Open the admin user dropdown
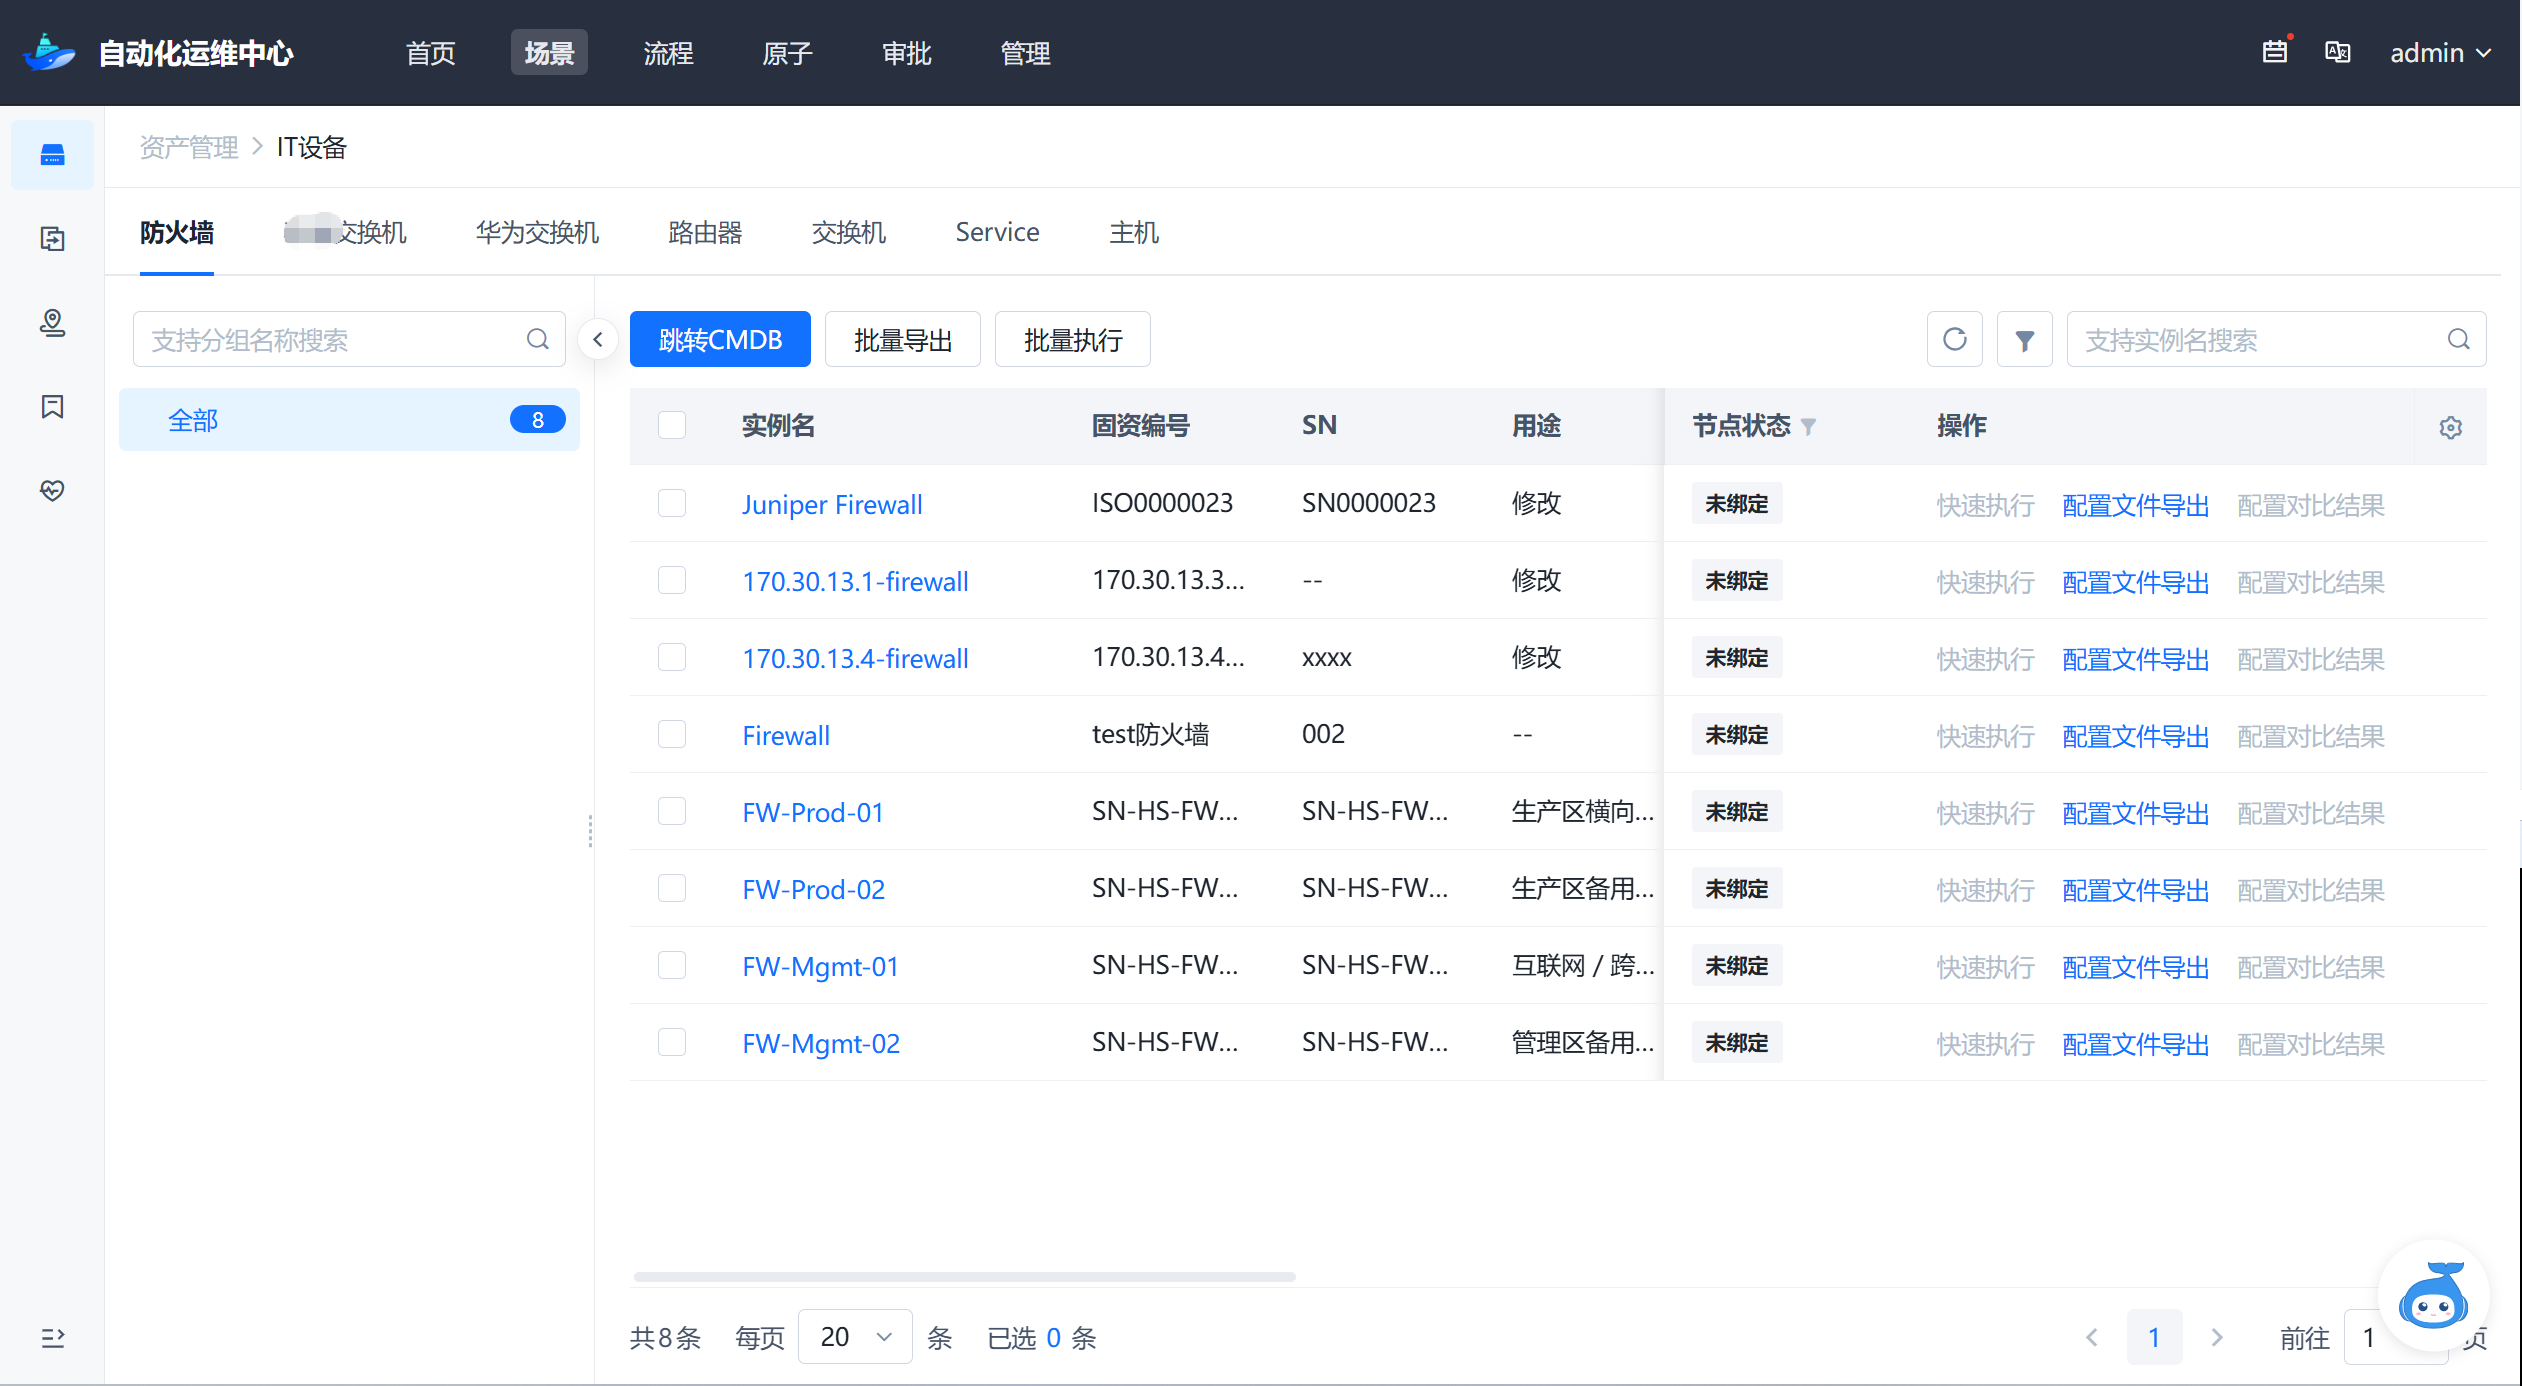Image resolution: width=2522 pixels, height=1386 pixels. (2440, 53)
